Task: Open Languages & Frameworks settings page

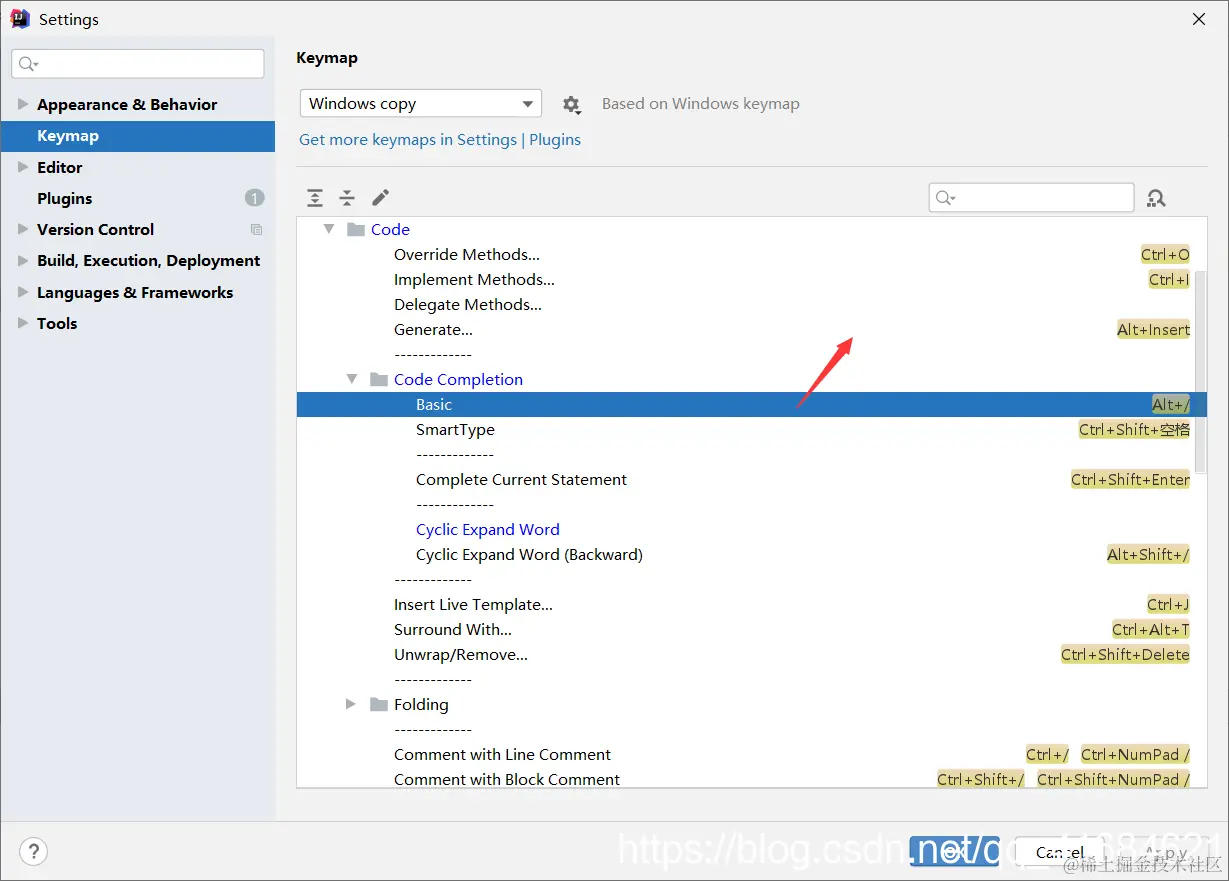Action: [x=135, y=292]
